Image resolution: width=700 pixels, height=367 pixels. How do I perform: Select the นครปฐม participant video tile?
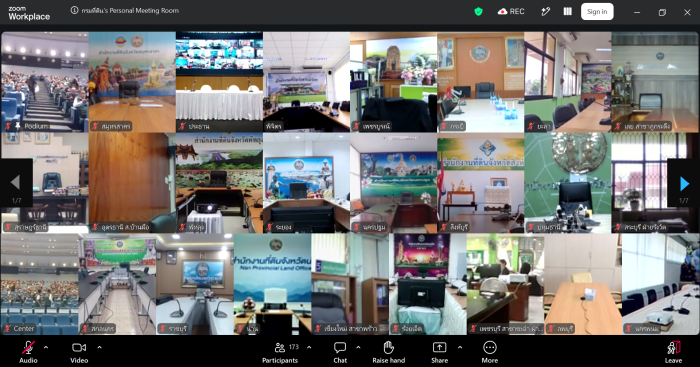(393, 183)
